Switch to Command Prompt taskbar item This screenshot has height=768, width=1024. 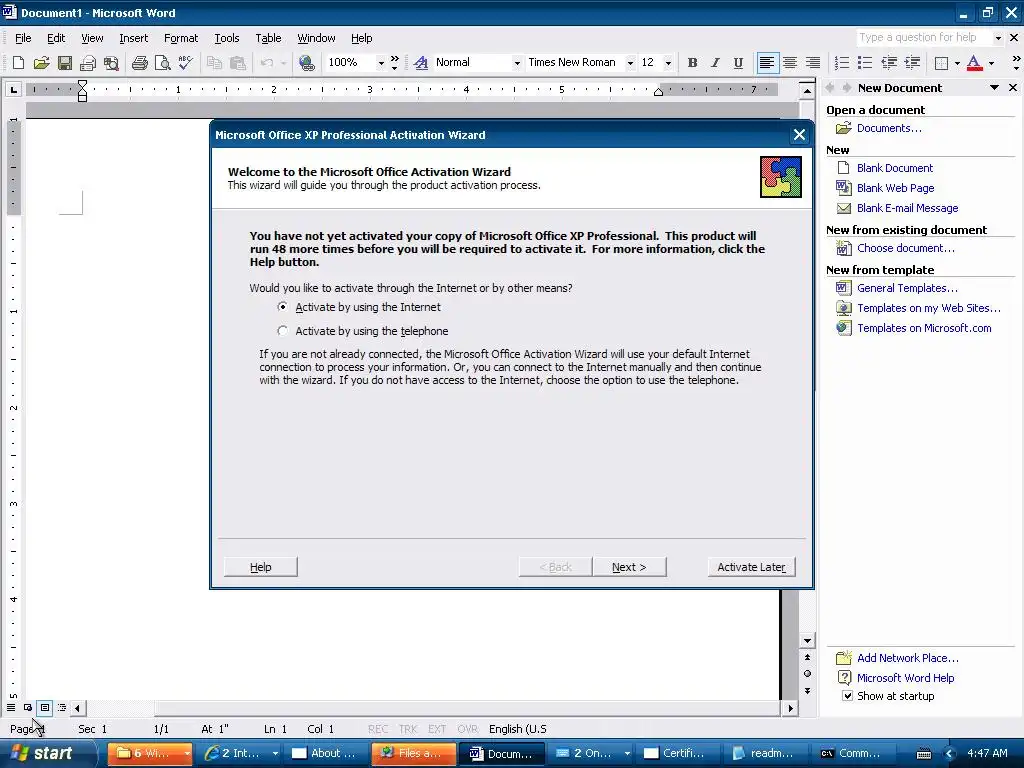850,753
